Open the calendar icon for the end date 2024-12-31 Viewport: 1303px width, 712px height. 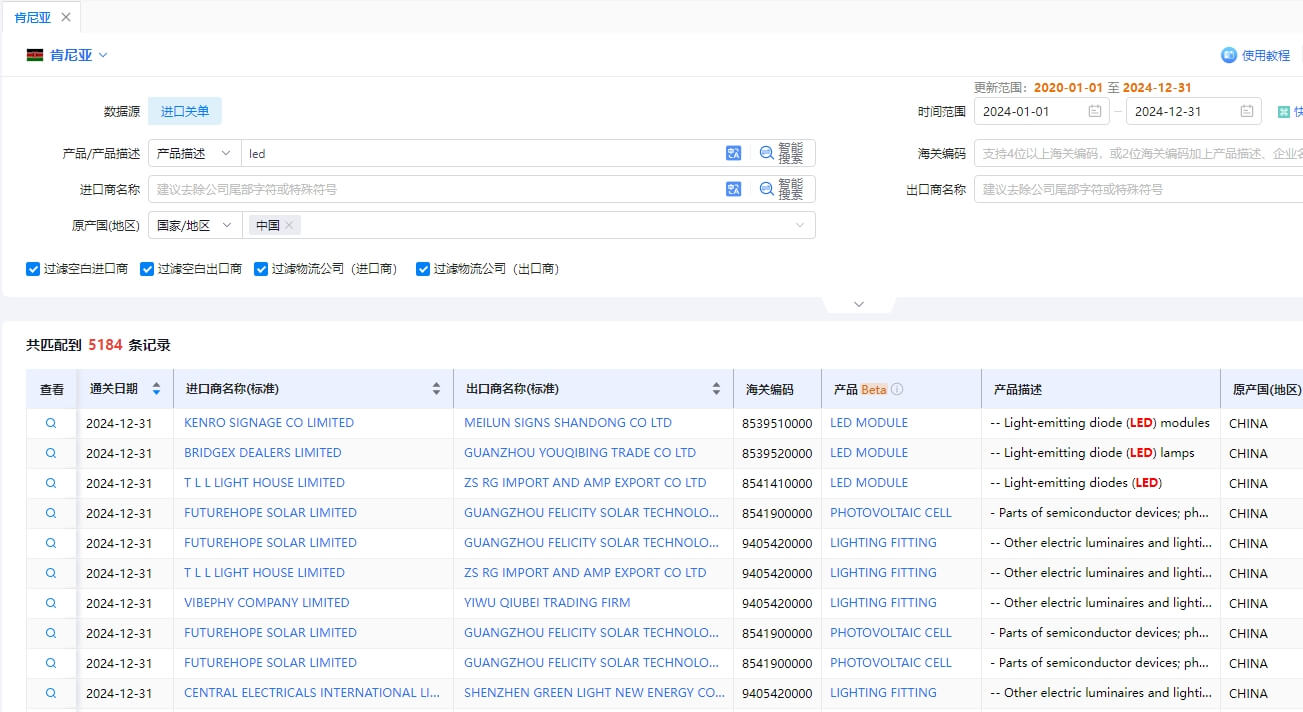click(1247, 111)
